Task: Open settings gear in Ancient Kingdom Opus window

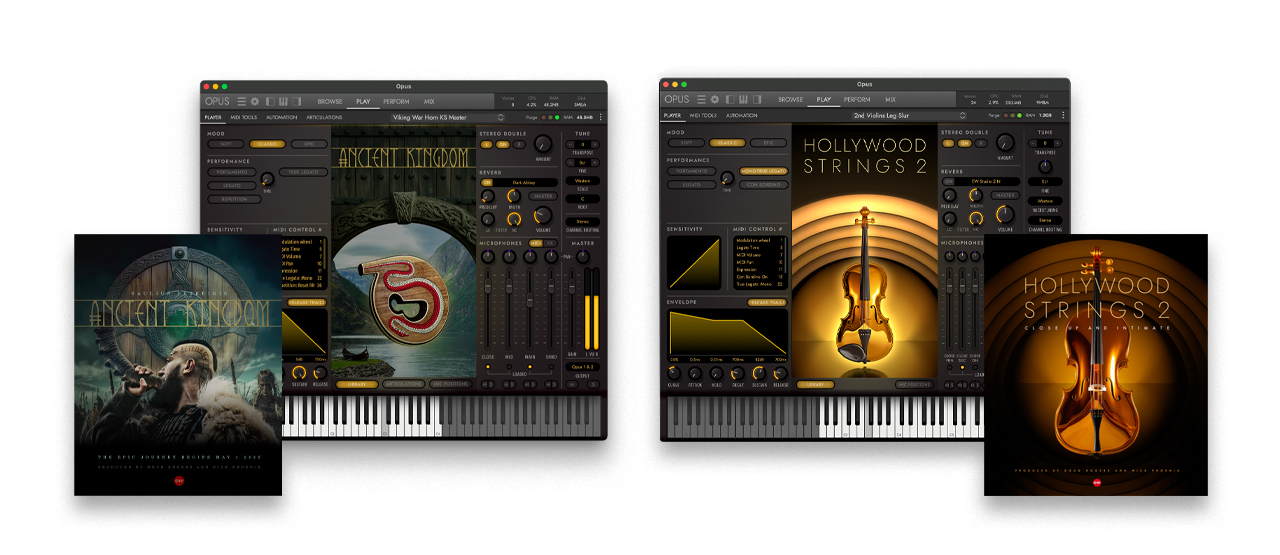Action: (x=255, y=101)
